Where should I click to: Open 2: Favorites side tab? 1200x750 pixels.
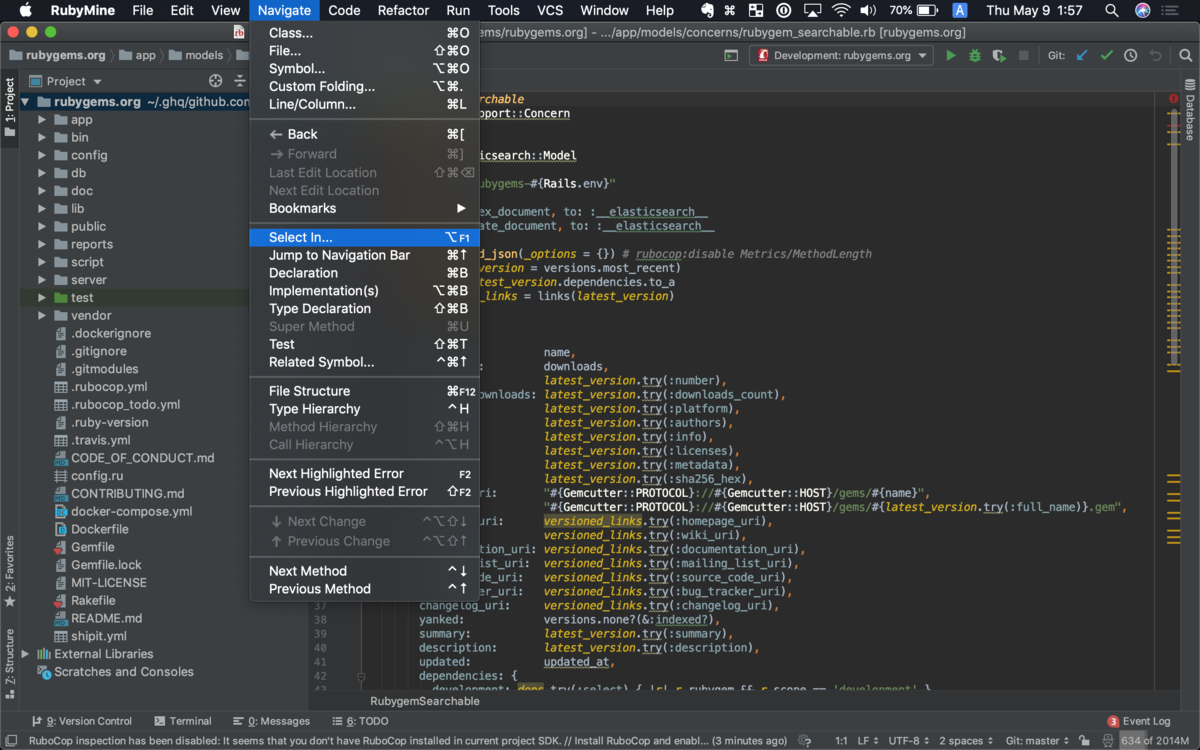tap(10, 570)
